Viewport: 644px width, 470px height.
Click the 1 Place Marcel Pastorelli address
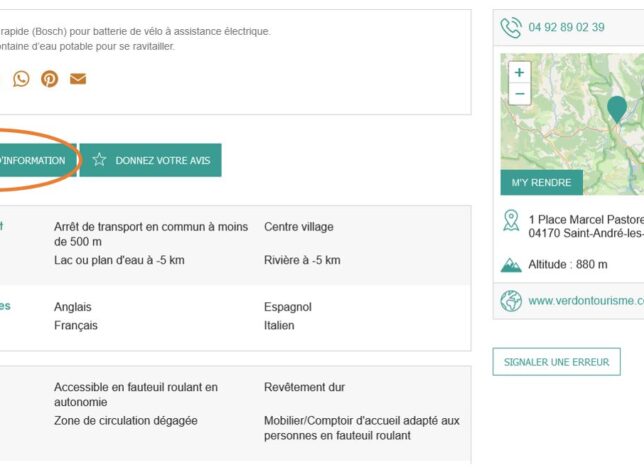point(585,219)
